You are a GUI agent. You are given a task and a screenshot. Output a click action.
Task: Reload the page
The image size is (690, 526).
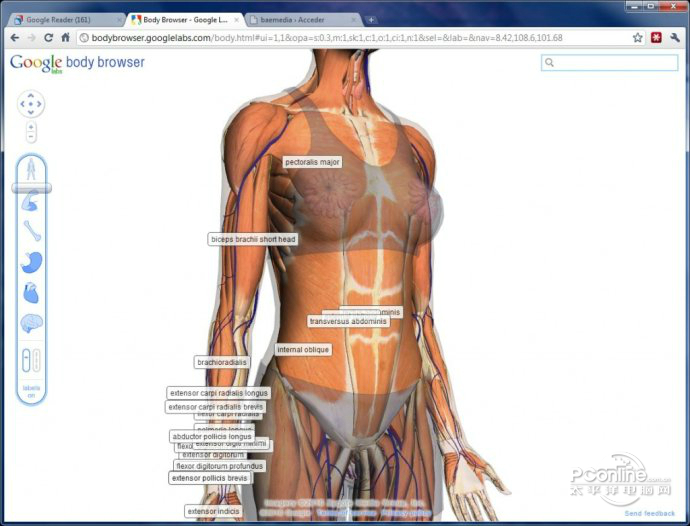48,38
